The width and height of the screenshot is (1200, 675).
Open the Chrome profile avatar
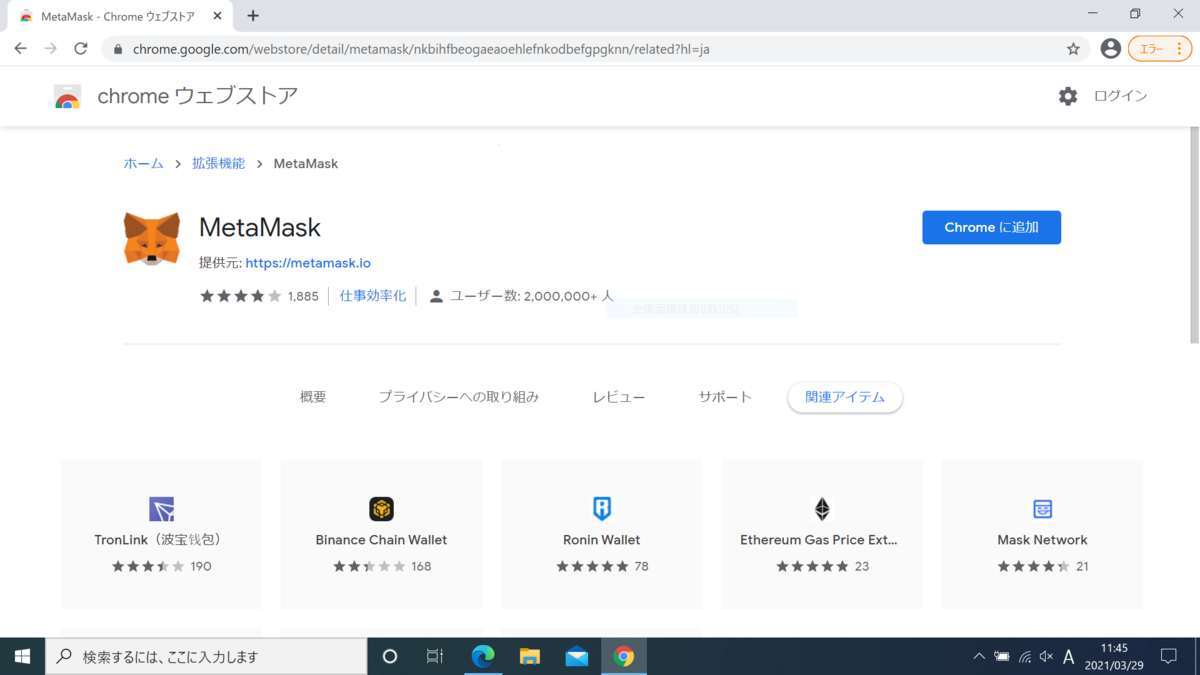click(1110, 48)
